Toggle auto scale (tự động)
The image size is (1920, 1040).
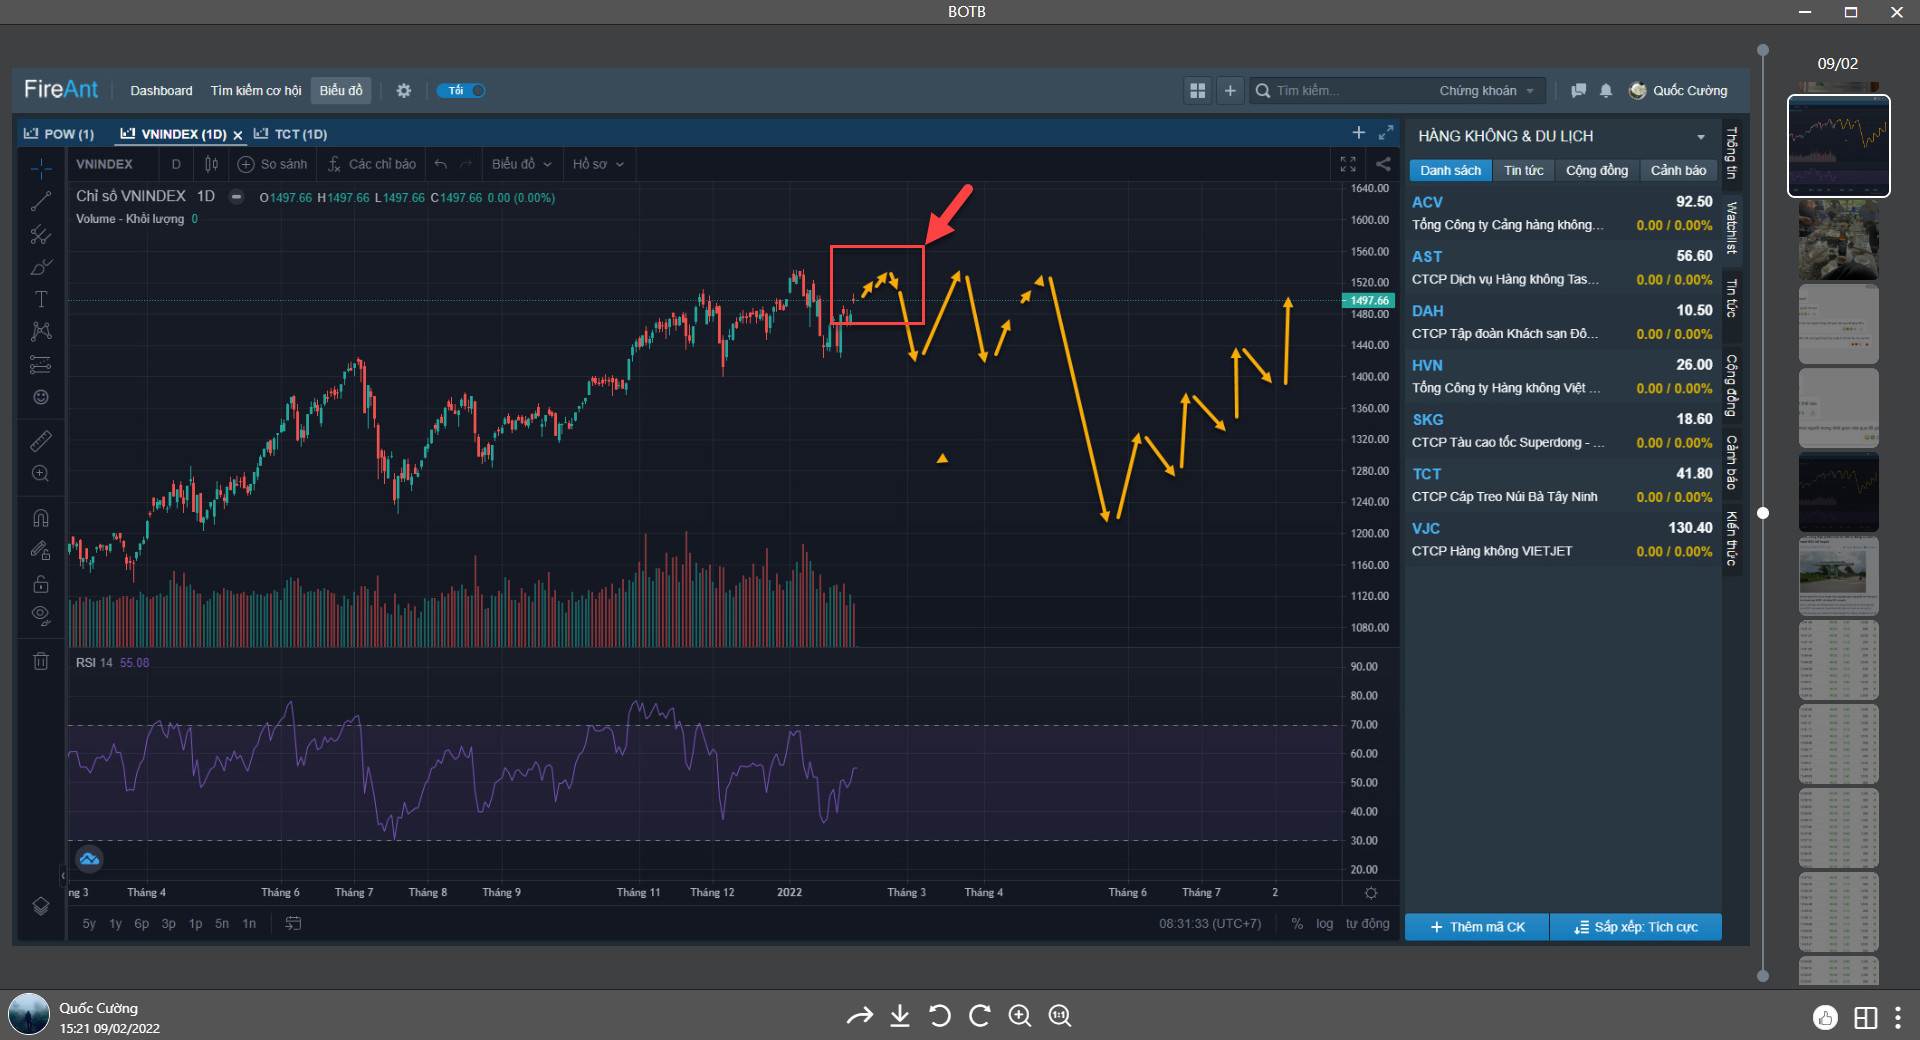(1367, 924)
